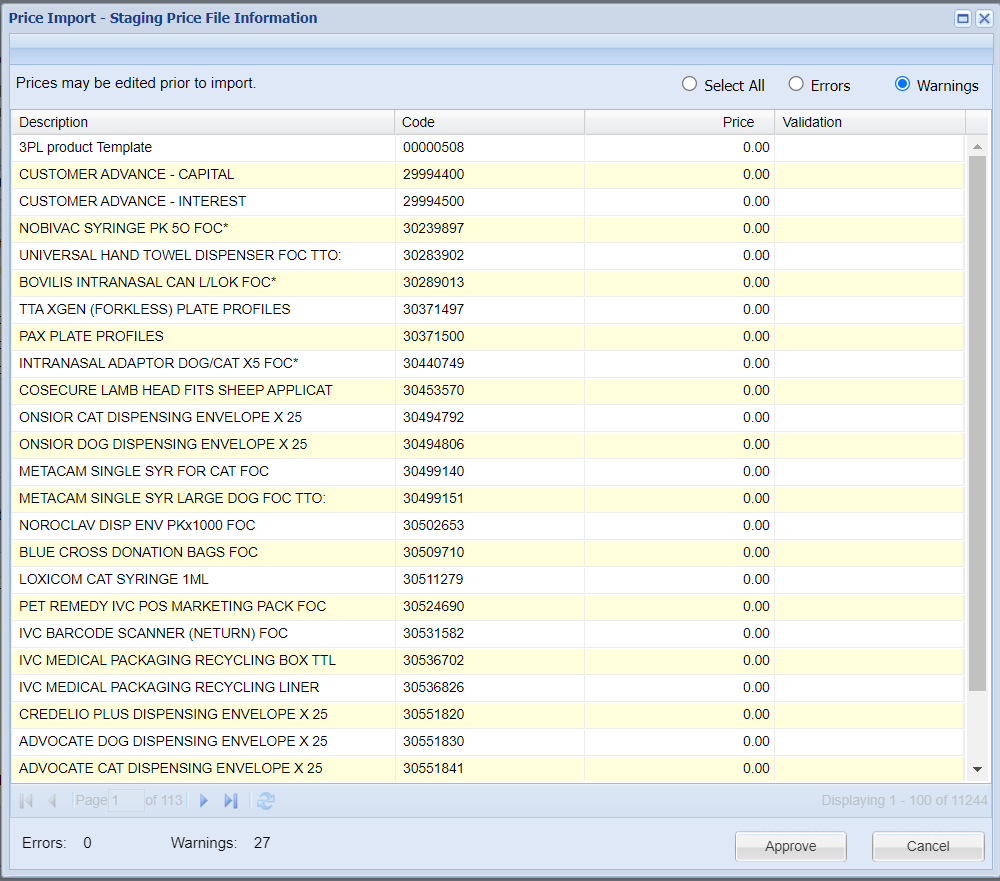1000x881 pixels.
Task: Go to previous page of results
Action: click(52, 800)
